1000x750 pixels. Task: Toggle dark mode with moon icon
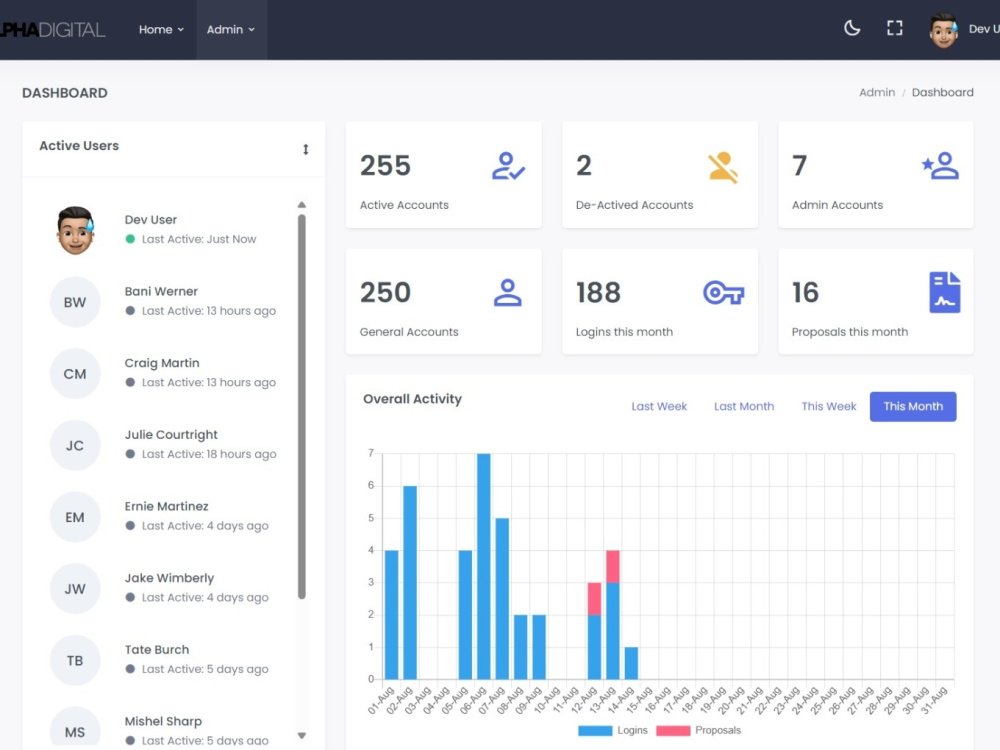coord(852,28)
